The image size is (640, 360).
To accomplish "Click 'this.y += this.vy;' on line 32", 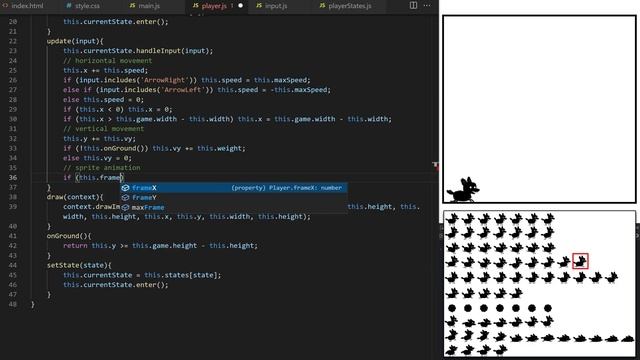I will coord(99,138).
